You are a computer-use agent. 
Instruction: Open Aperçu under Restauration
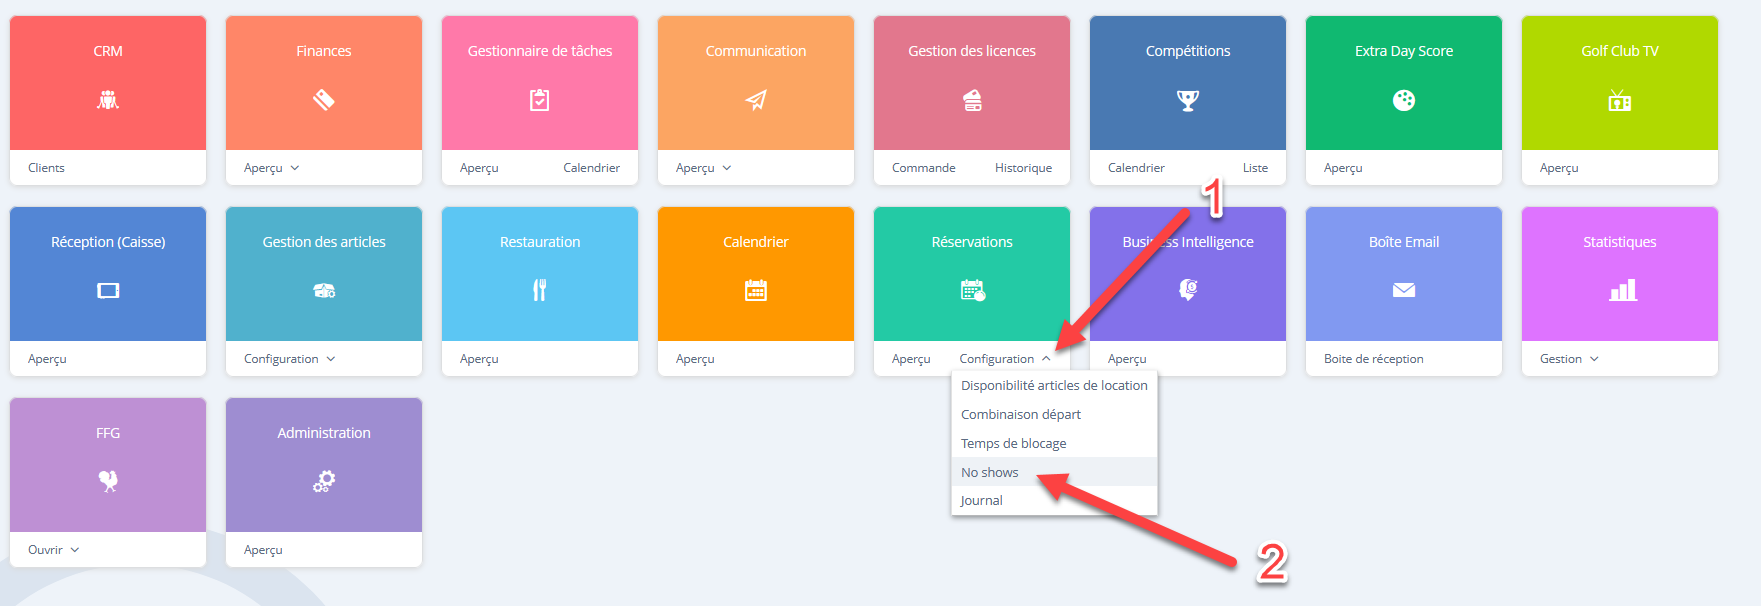[x=479, y=359]
